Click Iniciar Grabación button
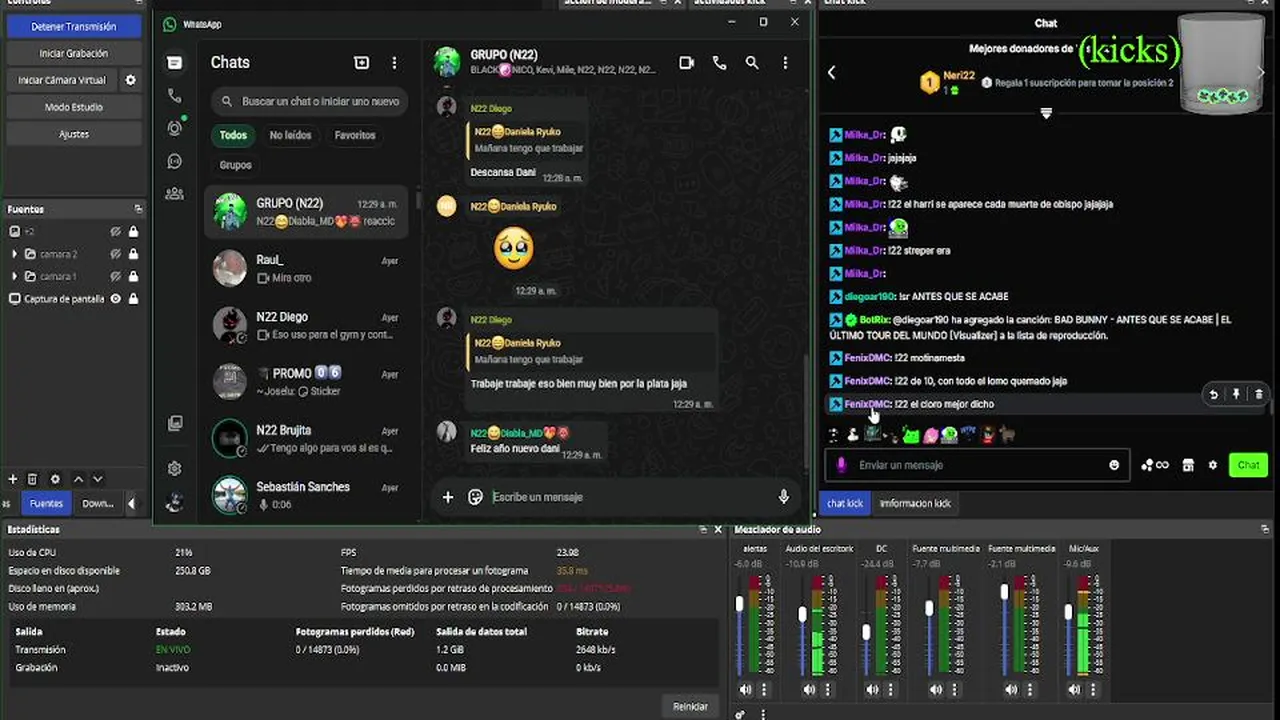 pyautogui.click(x=74, y=53)
